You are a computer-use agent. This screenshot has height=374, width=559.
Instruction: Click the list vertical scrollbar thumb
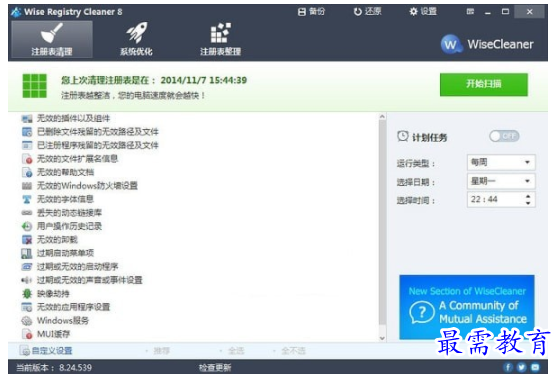[382, 223]
